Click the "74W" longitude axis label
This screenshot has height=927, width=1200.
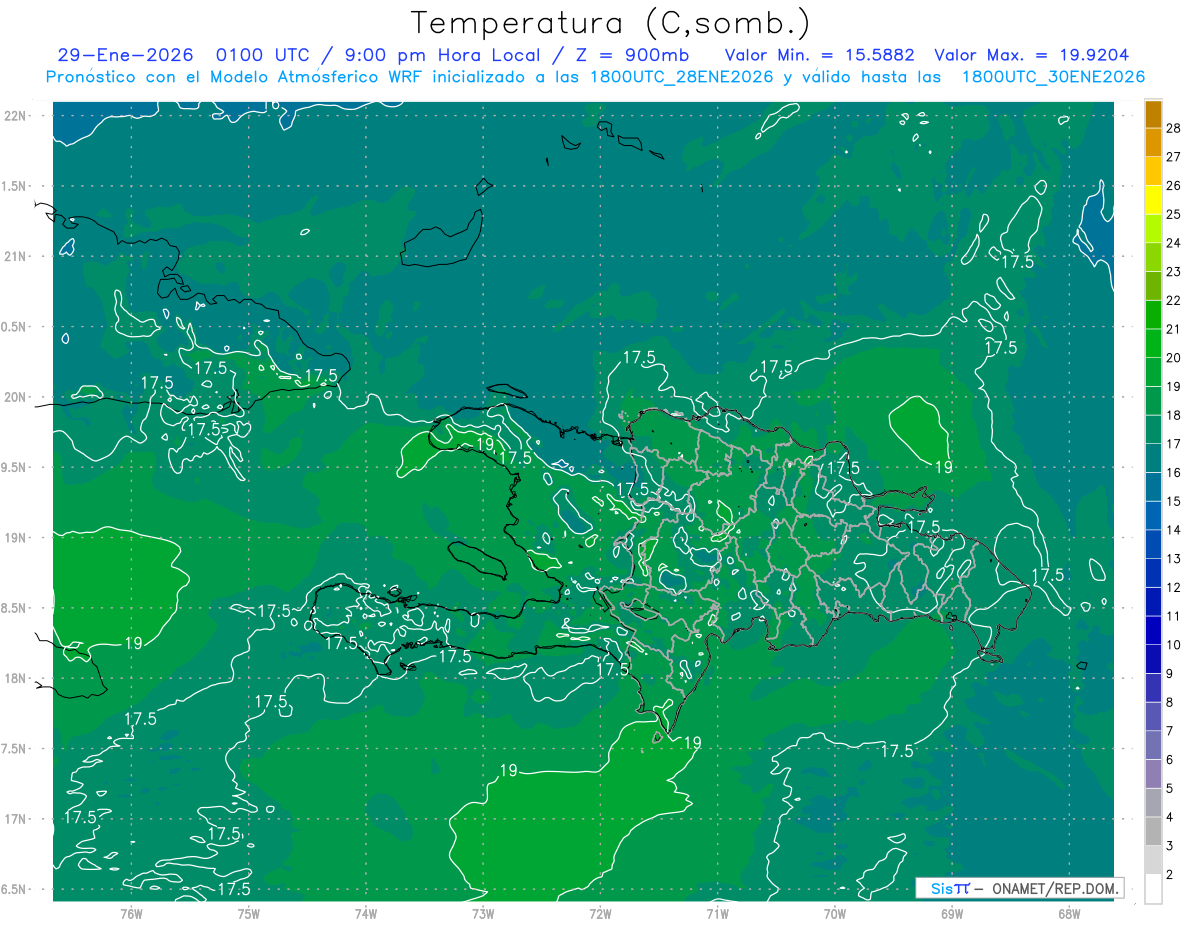click(x=366, y=914)
